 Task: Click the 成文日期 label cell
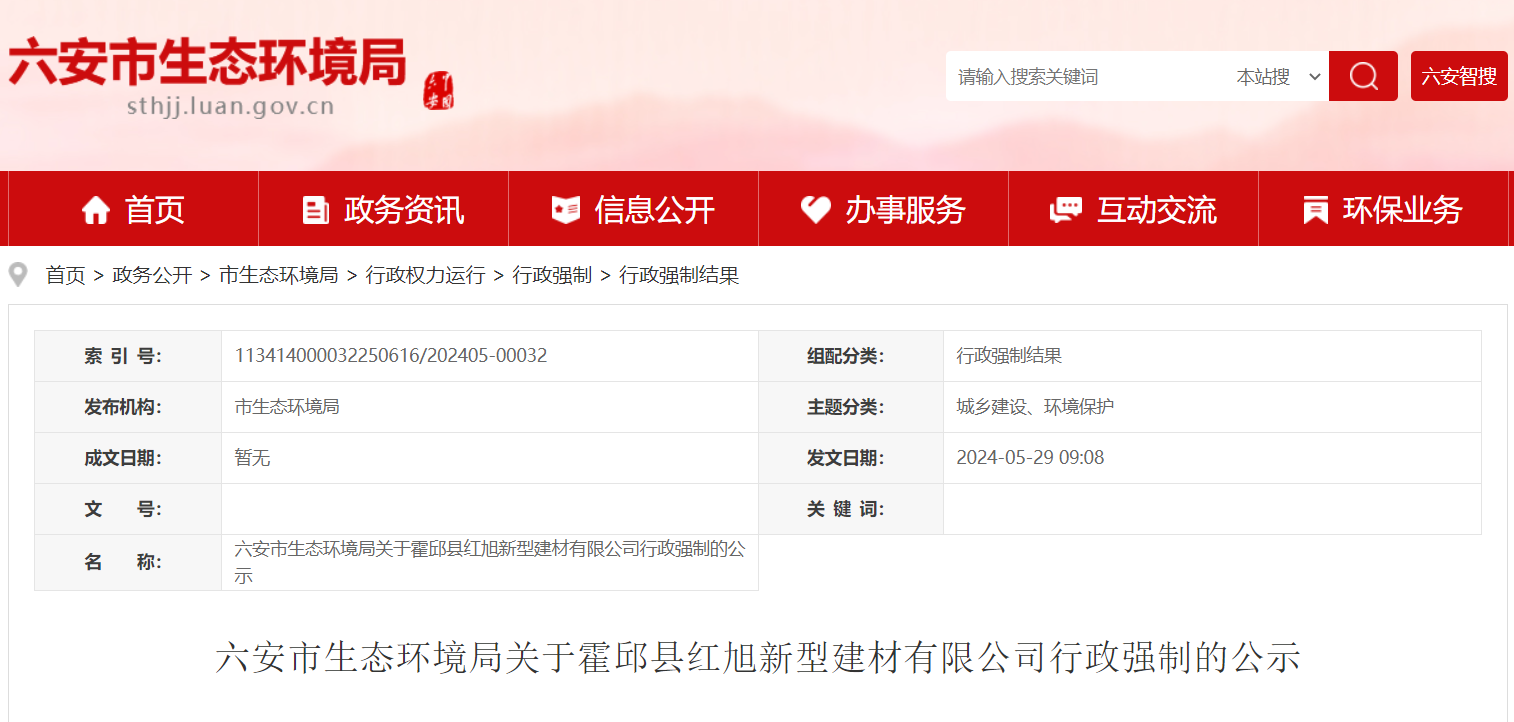point(128,458)
